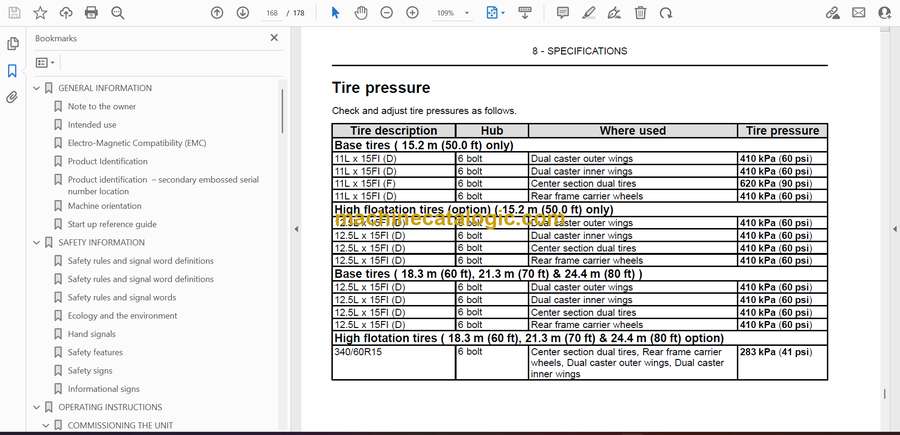Click the page number field showing 168
900x435 pixels.
coord(272,13)
